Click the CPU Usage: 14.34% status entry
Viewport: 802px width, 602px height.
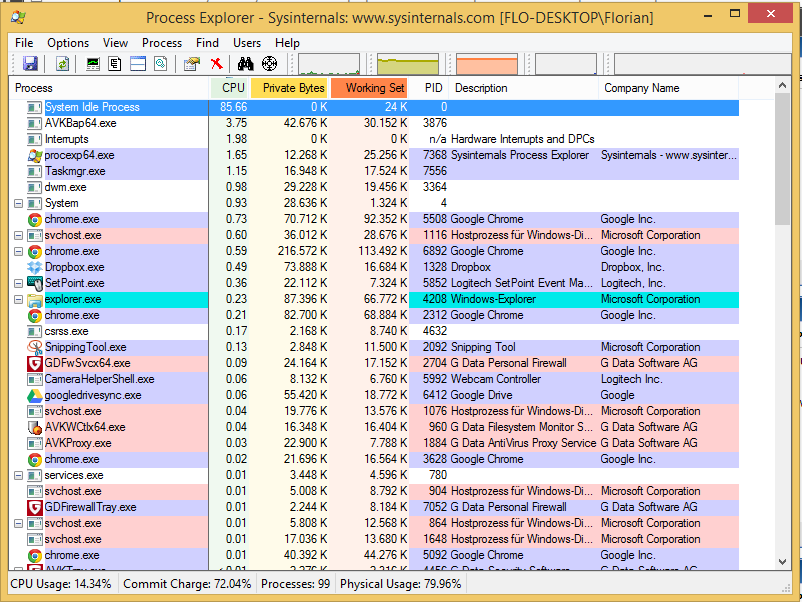61,584
